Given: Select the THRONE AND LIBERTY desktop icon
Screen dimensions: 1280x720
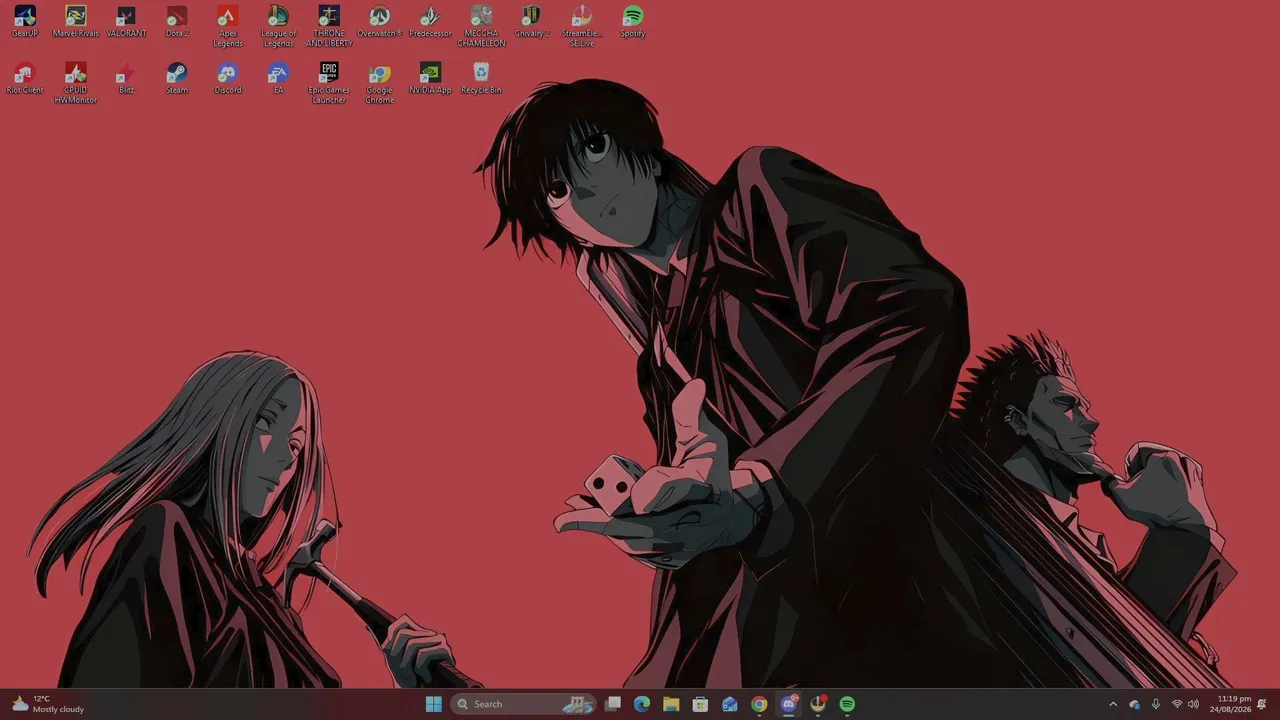Looking at the screenshot, I should tap(329, 27).
